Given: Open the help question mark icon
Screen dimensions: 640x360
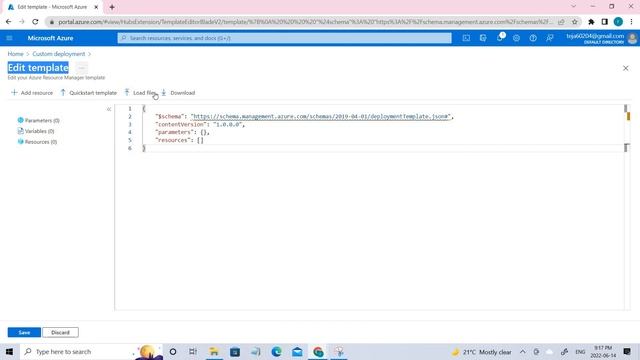Looking at the screenshot, I should 533,38.
